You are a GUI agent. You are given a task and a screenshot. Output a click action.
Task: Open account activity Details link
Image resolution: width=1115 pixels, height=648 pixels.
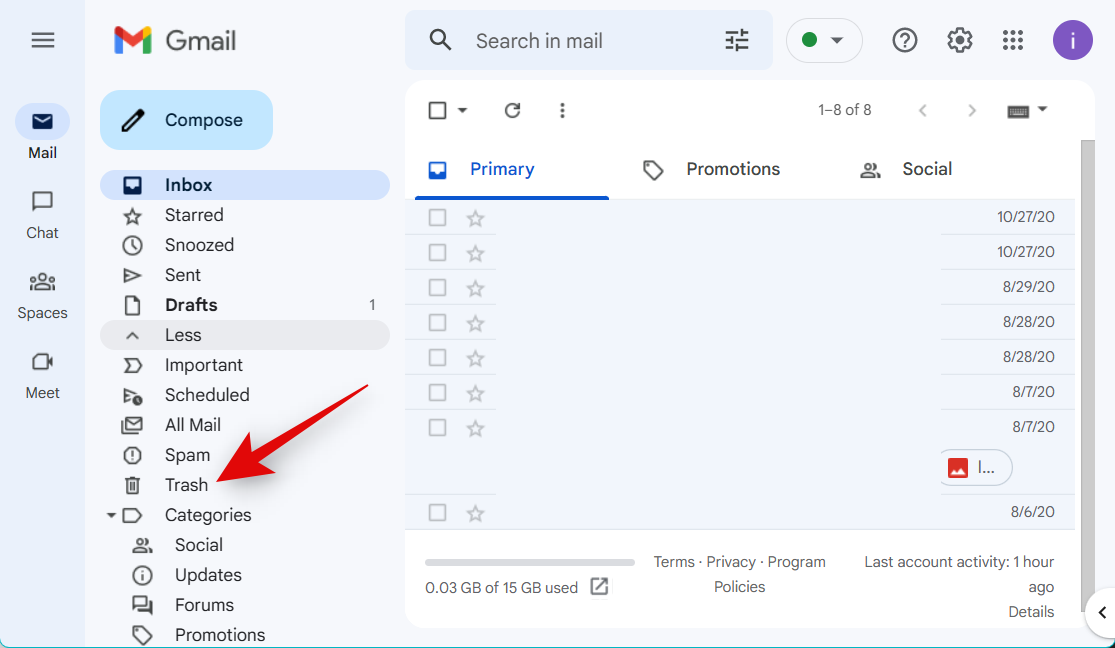(x=1031, y=612)
